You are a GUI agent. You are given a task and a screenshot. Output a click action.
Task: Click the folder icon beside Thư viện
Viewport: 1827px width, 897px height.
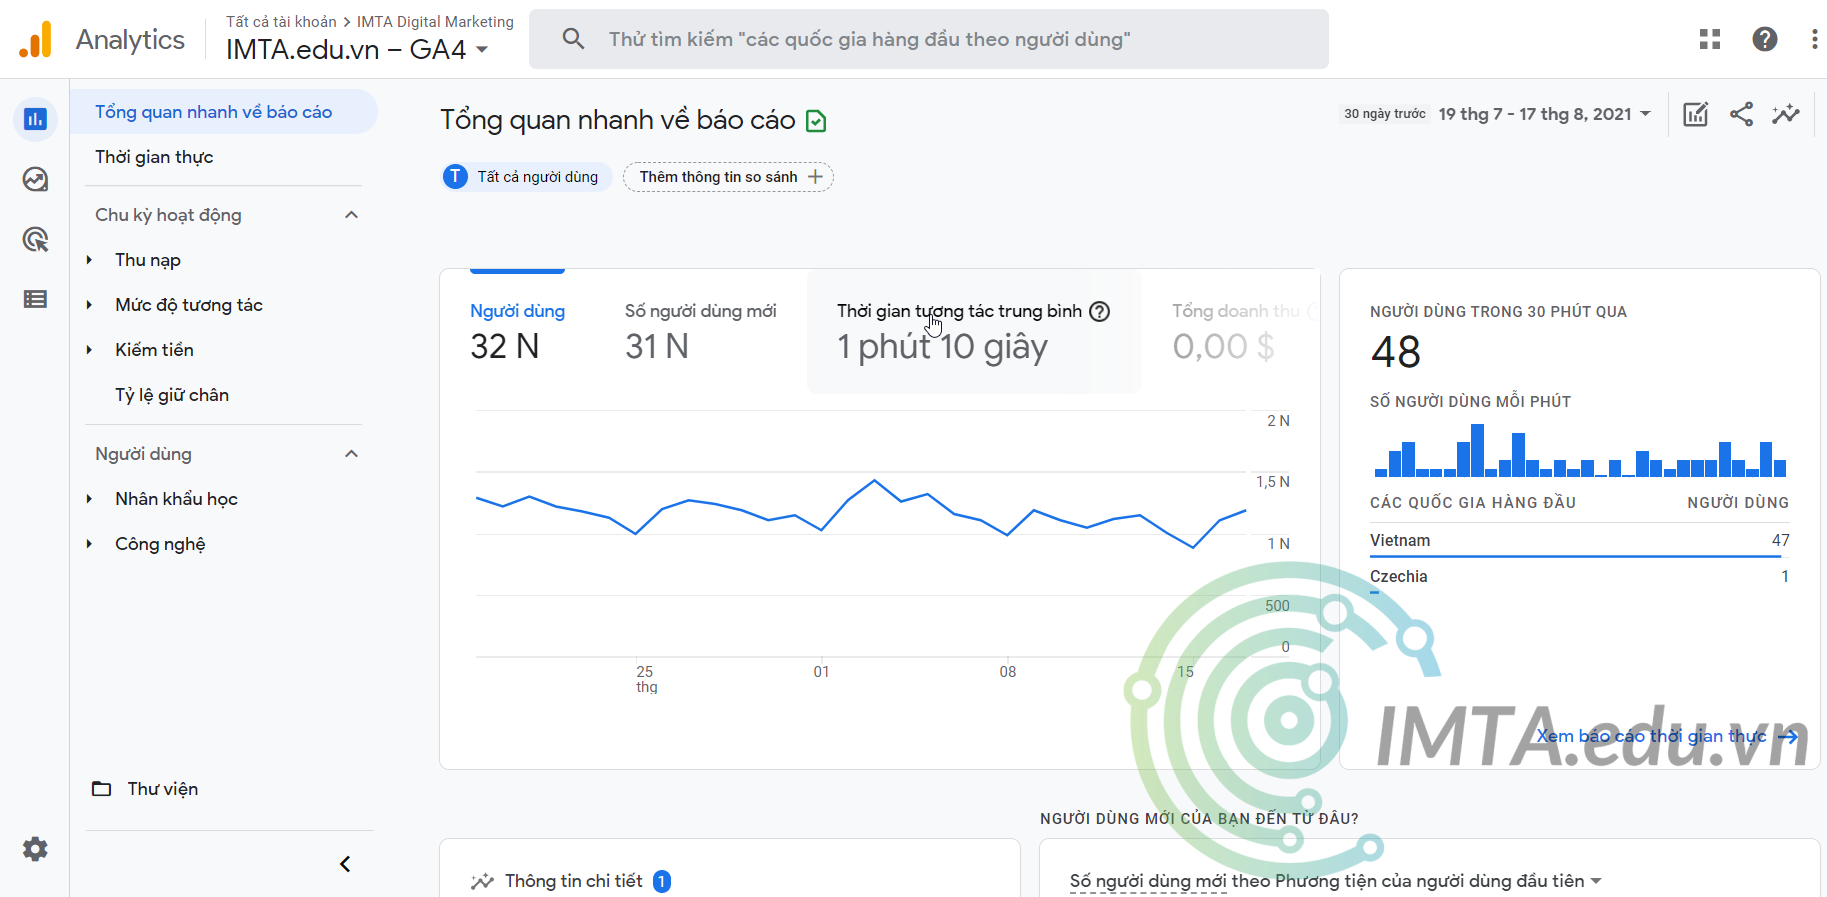click(102, 788)
